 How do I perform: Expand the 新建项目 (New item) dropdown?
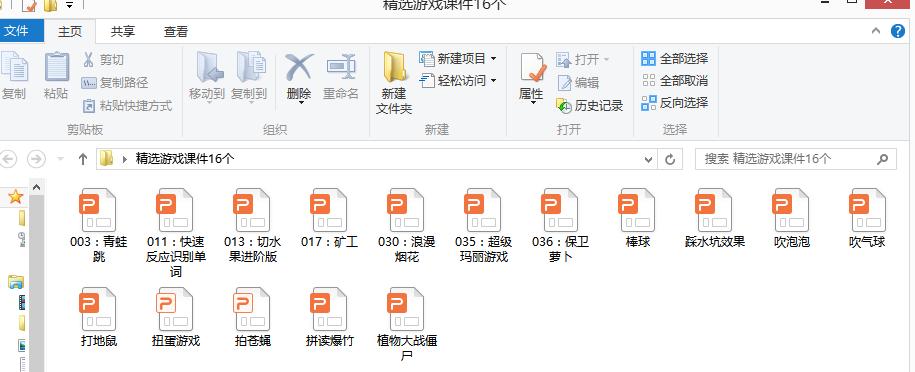pyautogui.click(x=494, y=59)
